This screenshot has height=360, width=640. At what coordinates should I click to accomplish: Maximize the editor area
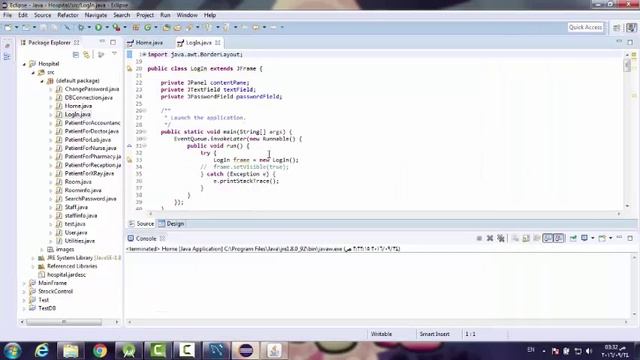[630, 42]
